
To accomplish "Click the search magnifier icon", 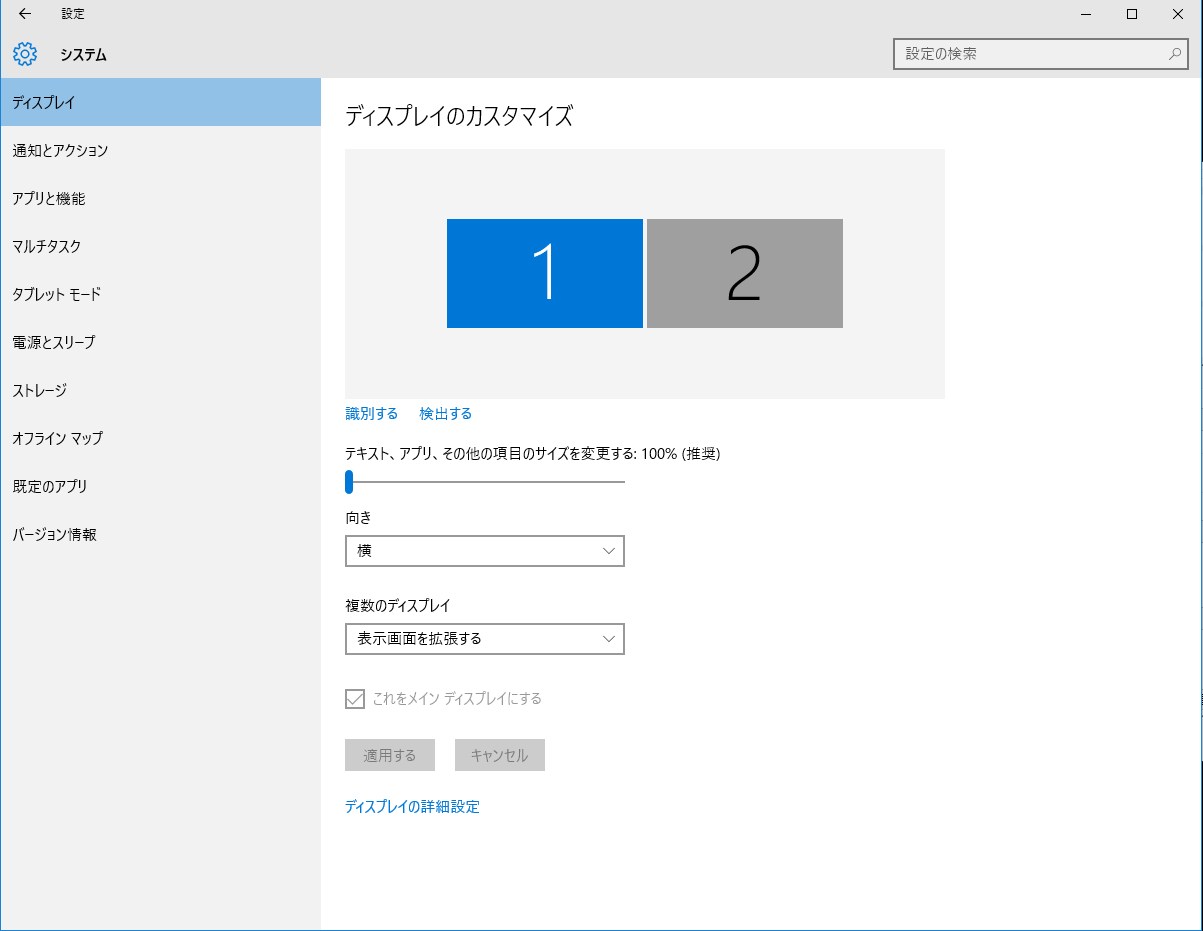I will pyautogui.click(x=1175, y=54).
